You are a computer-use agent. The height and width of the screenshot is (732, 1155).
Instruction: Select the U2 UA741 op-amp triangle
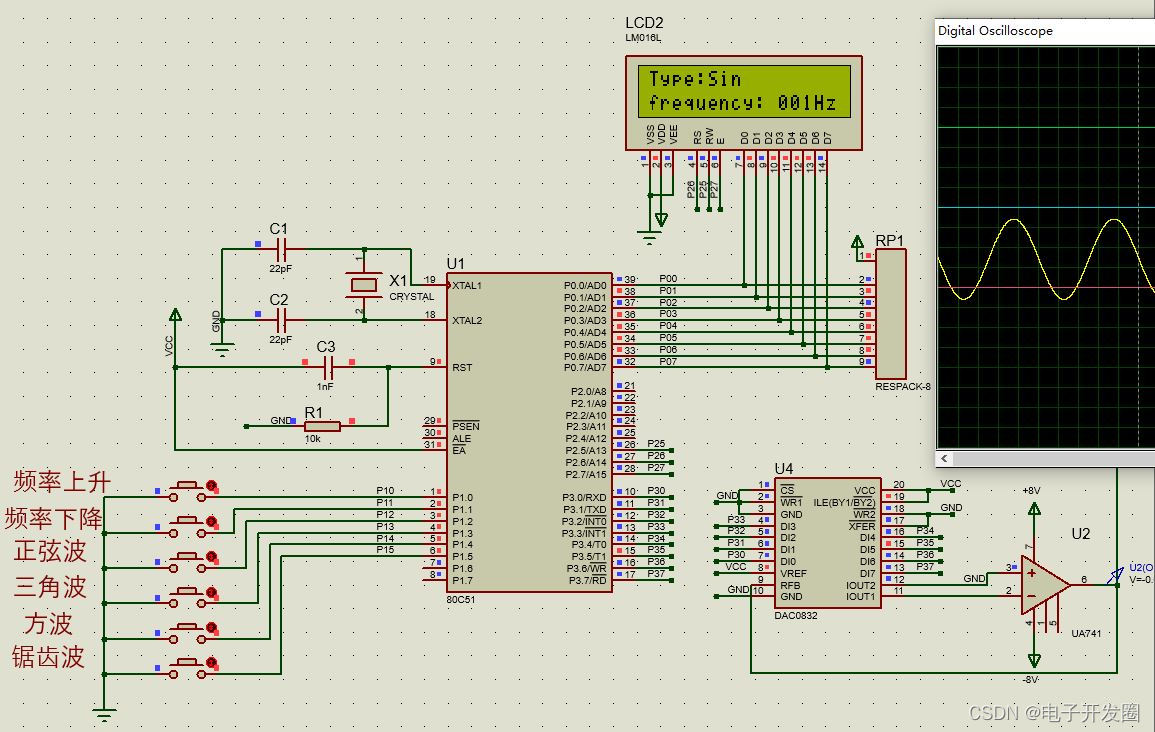pyautogui.click(x=1045, y=585)
